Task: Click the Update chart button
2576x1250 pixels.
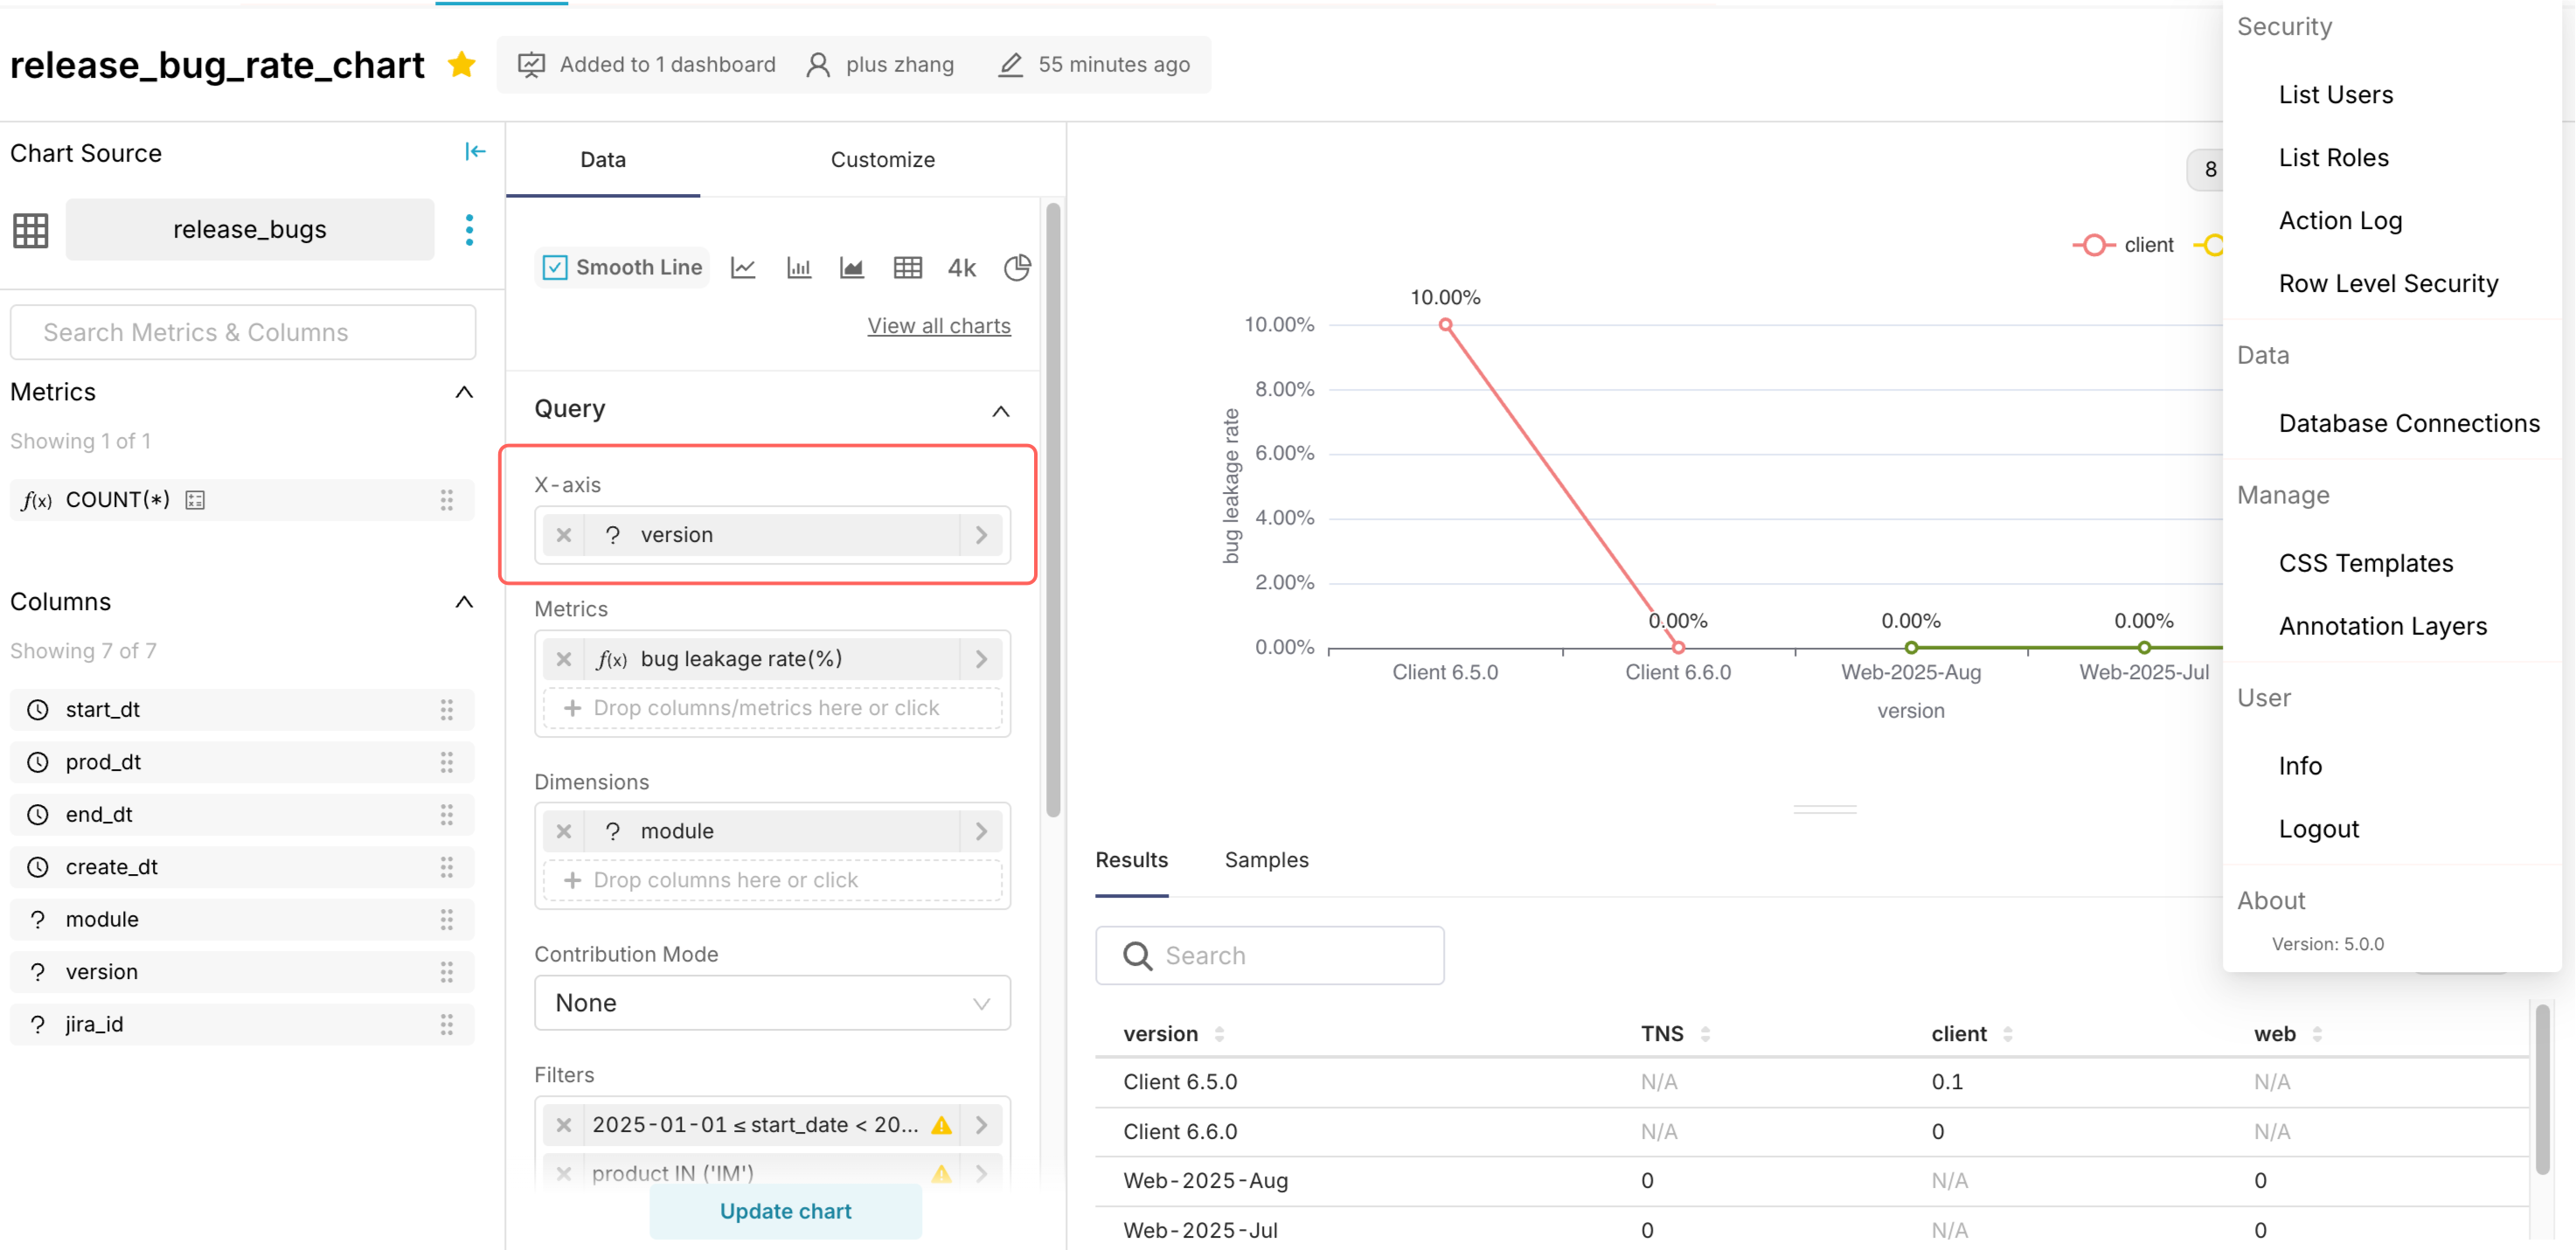Action: [785, 1211]
